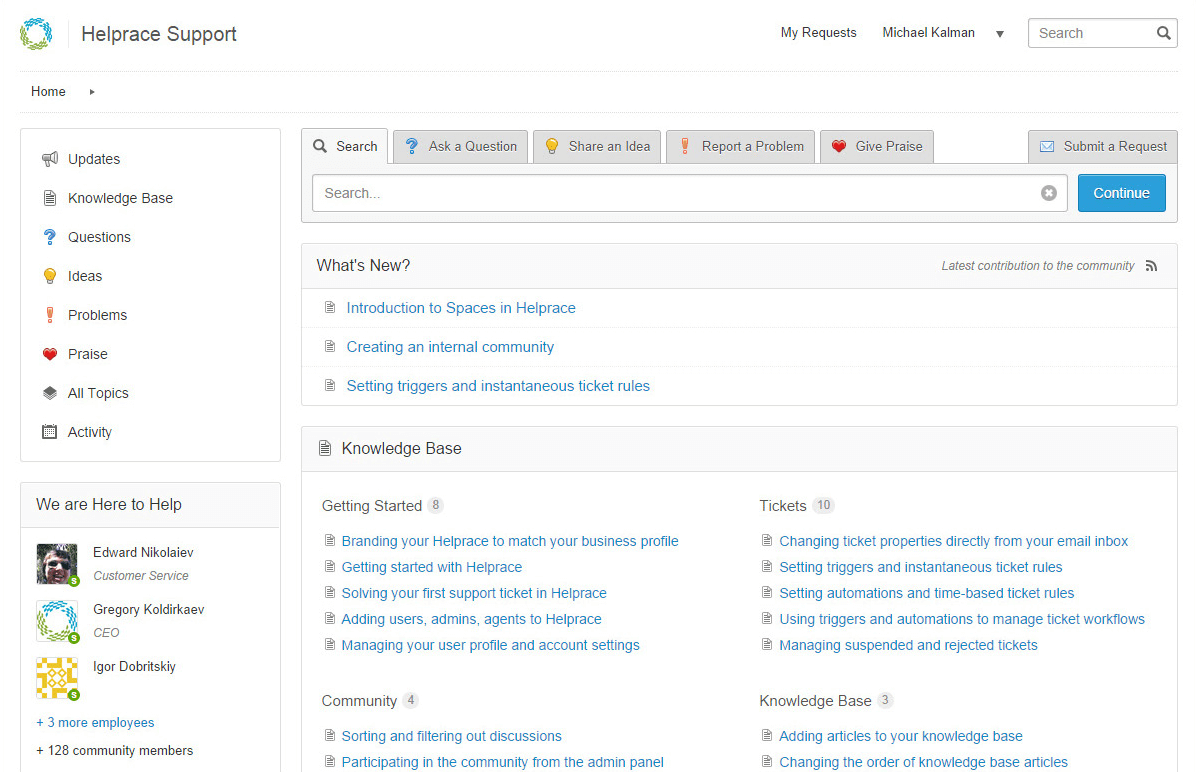Switch to the Report a Problem tab
Viewport: 1197px width, 772px height.
740,146
